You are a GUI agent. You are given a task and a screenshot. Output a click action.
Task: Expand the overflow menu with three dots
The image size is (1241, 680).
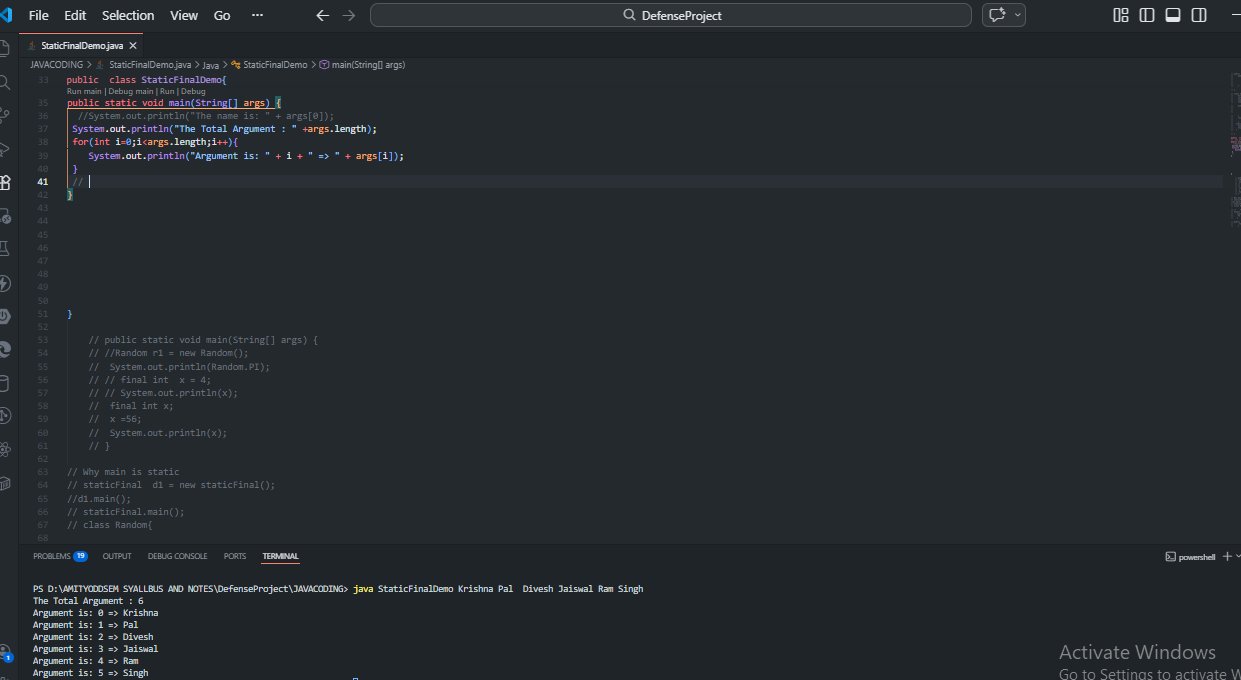pyautogui.click(x=257, y=15)
